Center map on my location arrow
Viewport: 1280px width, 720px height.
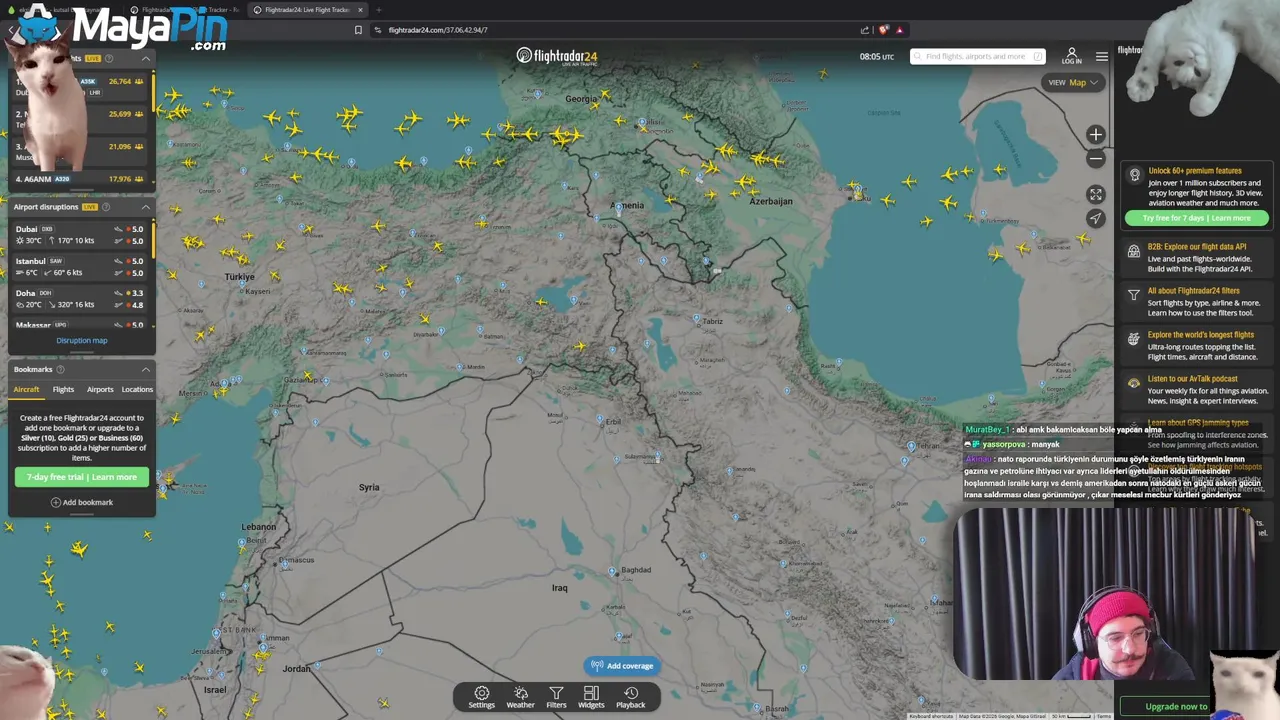1096,218
